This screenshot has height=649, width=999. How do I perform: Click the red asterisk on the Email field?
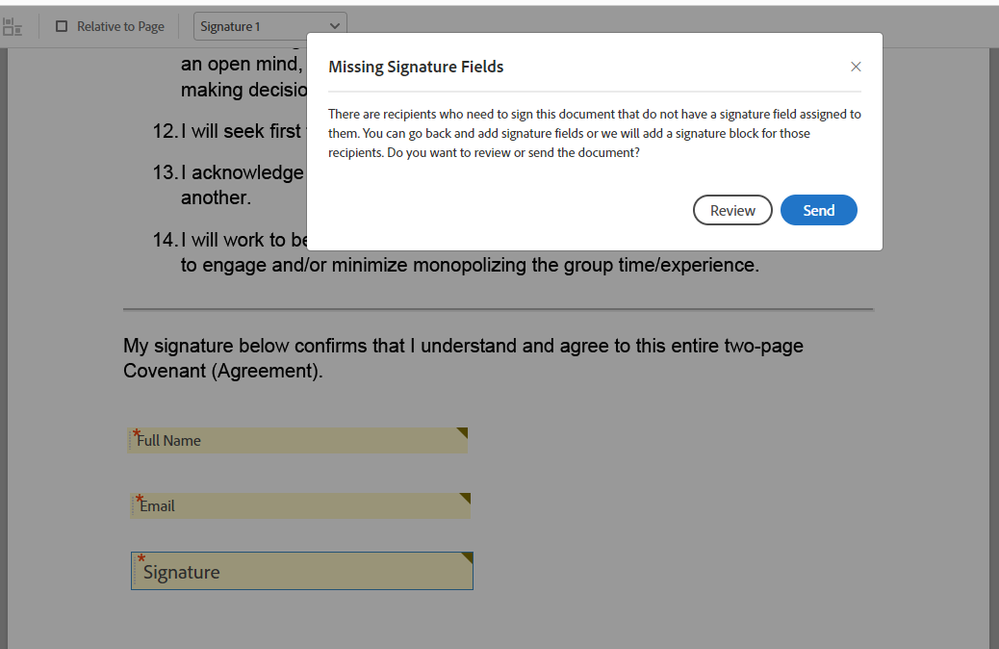point(137,499)
